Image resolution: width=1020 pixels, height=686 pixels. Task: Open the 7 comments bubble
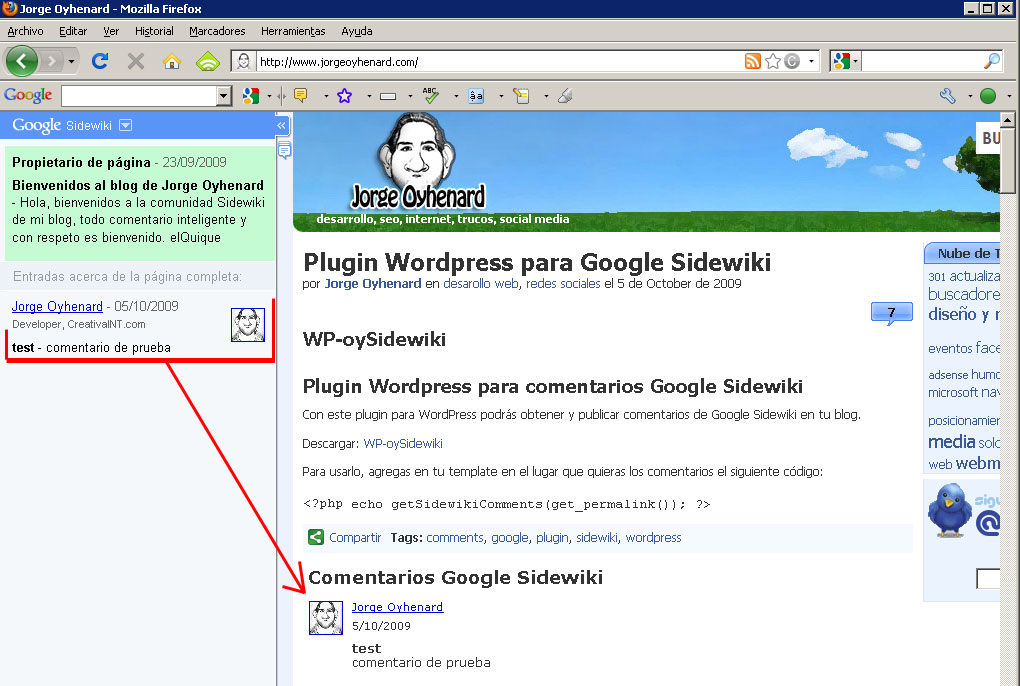point(891,313)
